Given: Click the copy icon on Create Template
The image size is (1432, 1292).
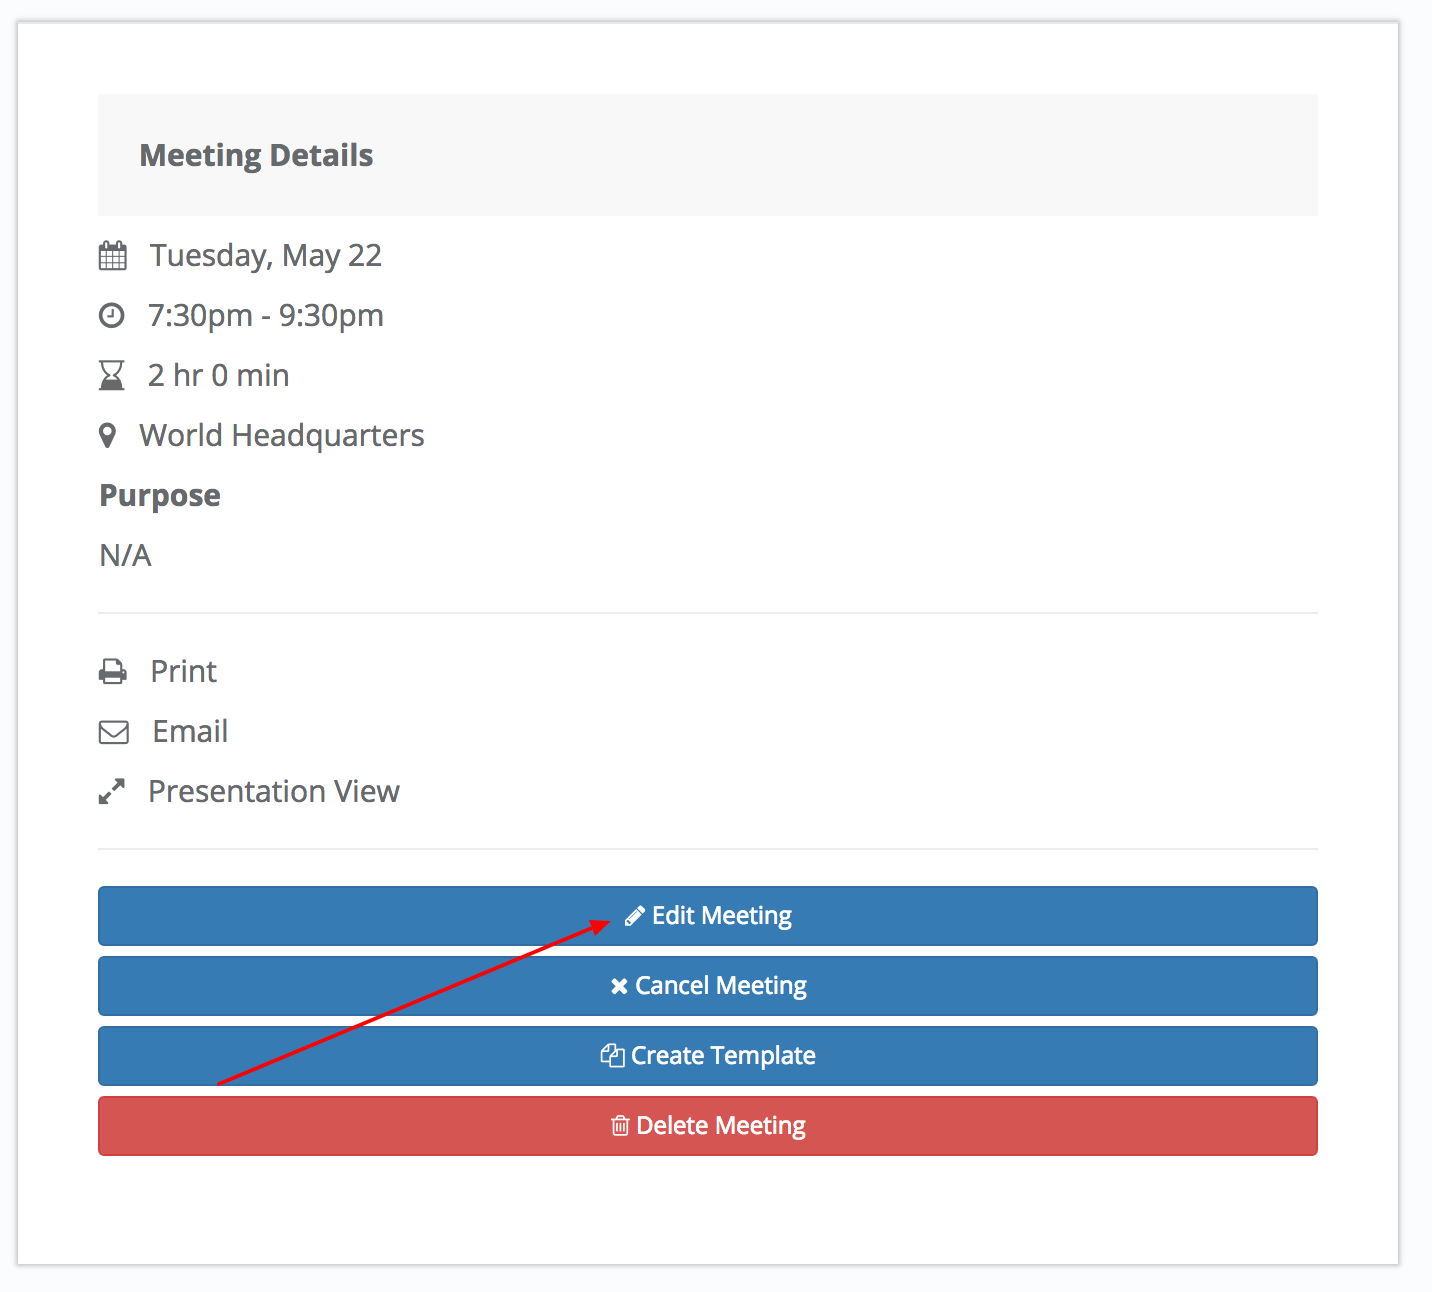Looking at the screenshot, I should click(612, 1055).
